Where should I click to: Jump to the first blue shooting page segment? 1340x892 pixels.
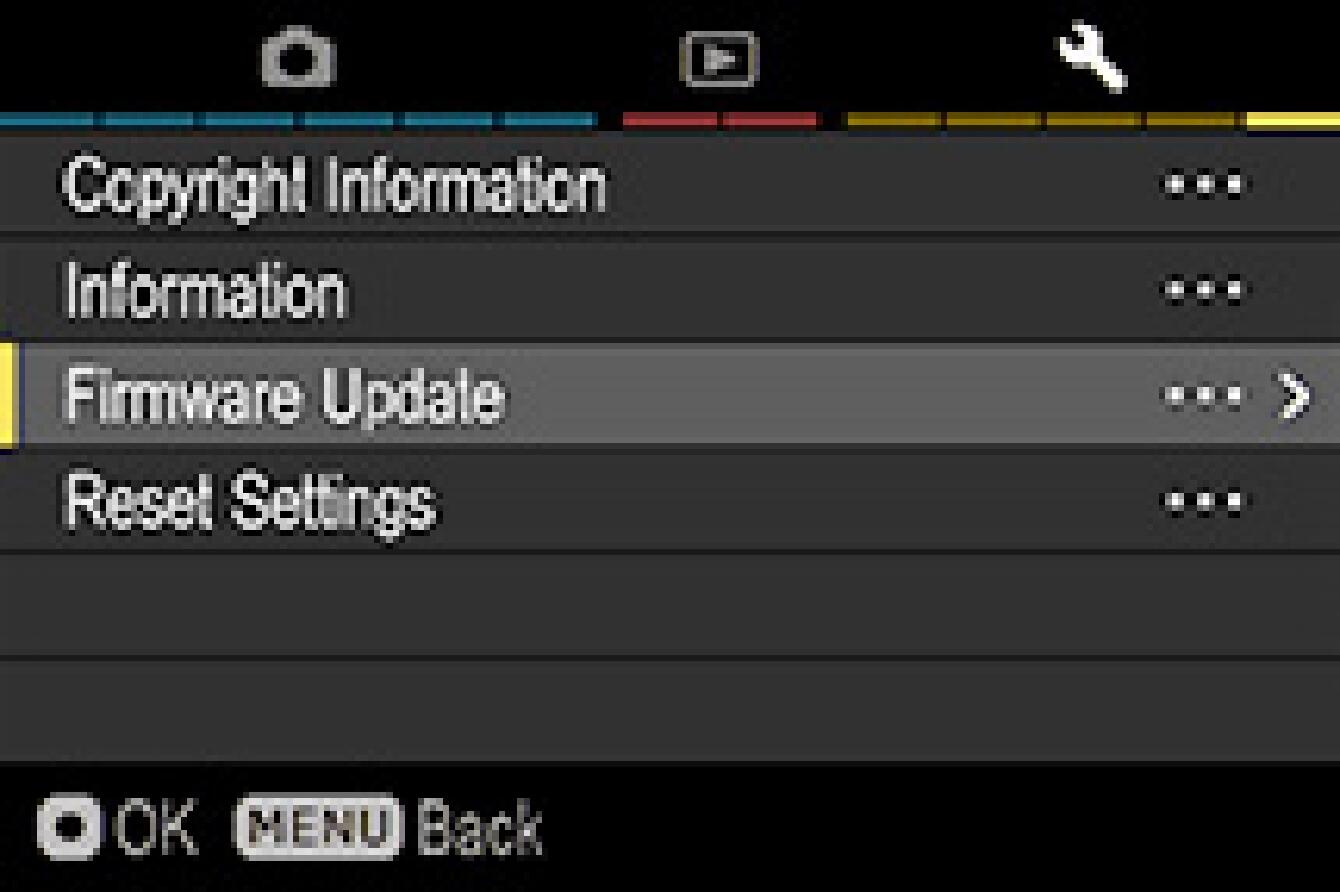point(47,121)
